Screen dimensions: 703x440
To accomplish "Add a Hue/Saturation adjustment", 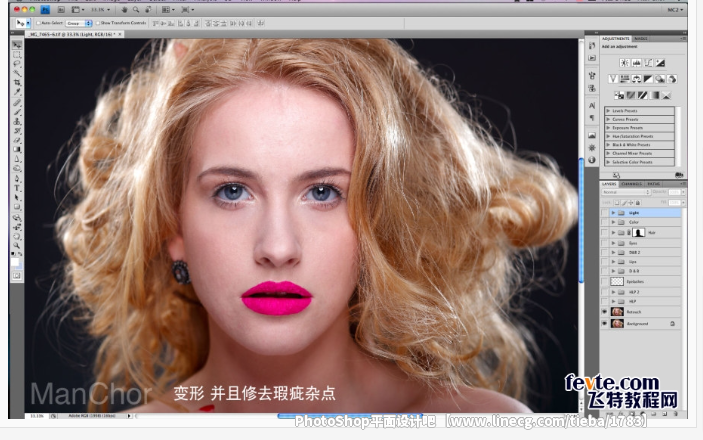I will [x=625, y=79].
